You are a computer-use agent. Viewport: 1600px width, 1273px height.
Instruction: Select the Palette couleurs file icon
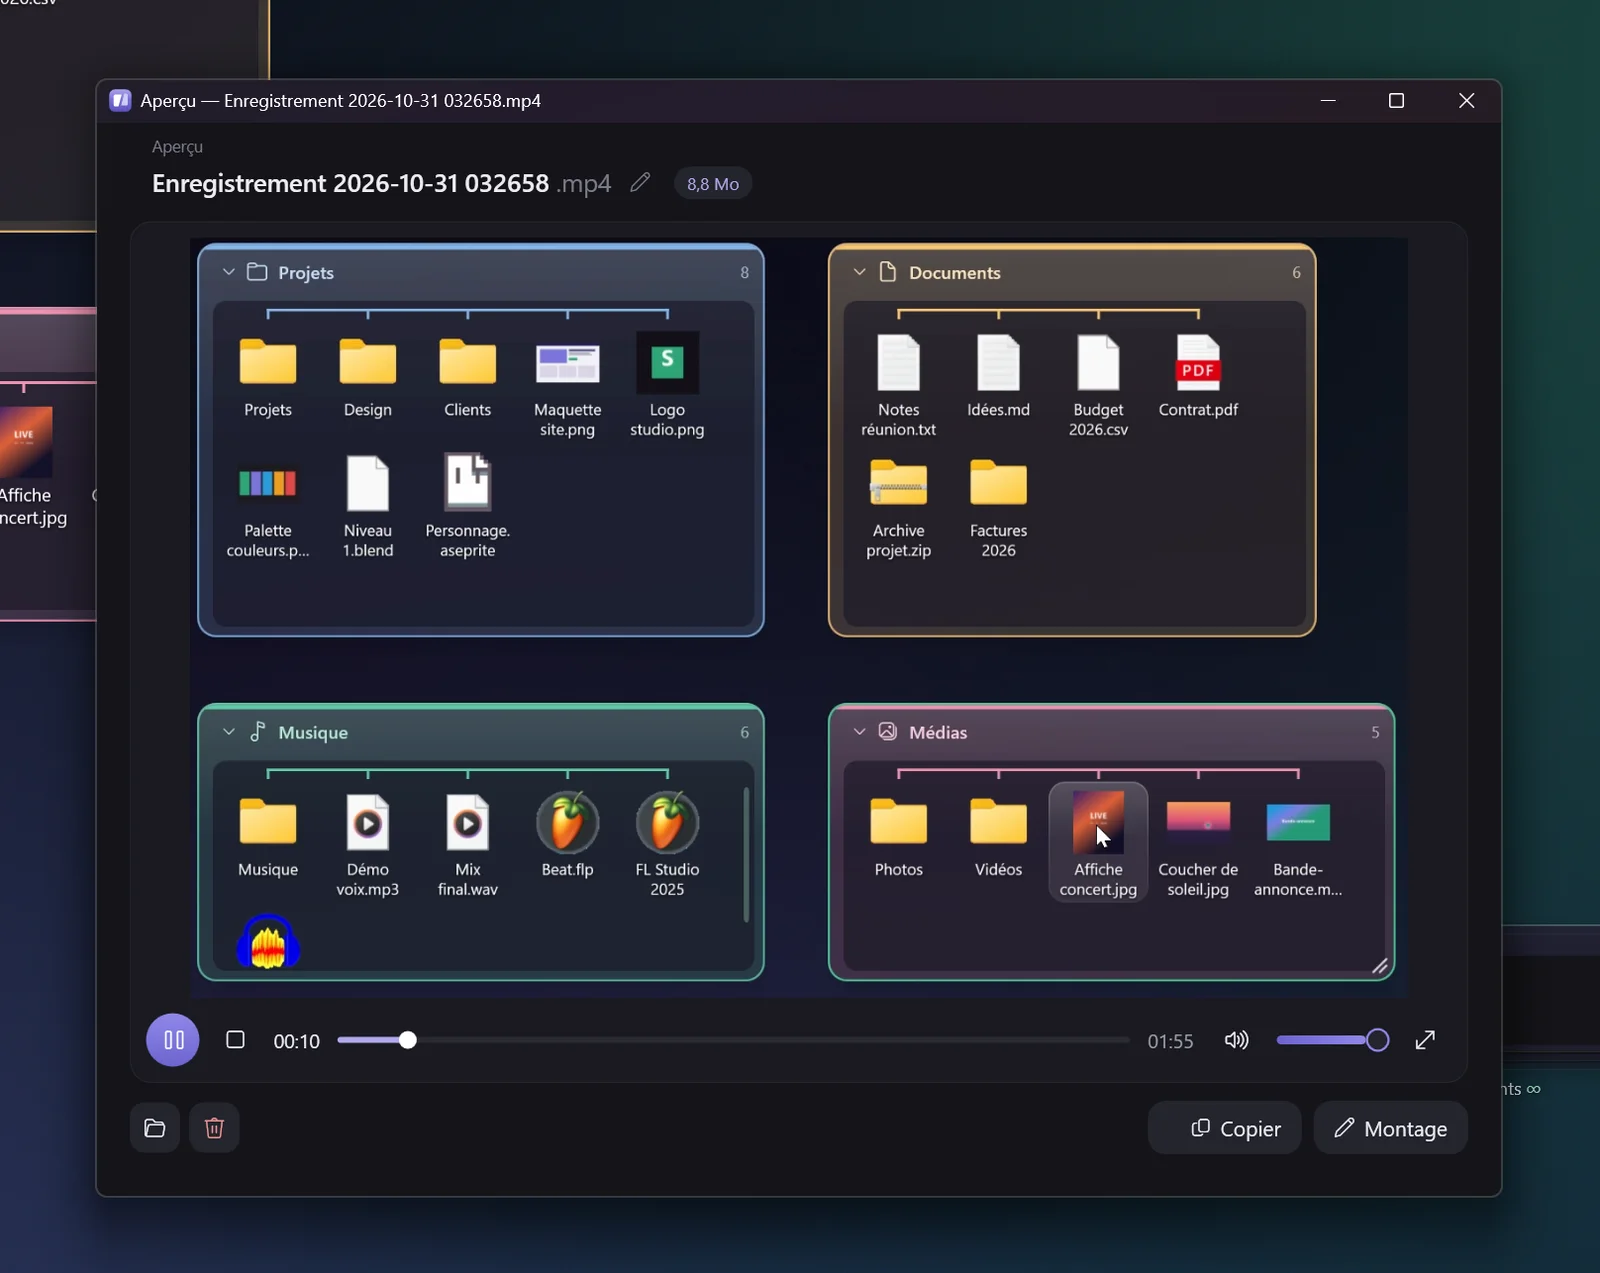pyautogui.click(x=268, y=484)
